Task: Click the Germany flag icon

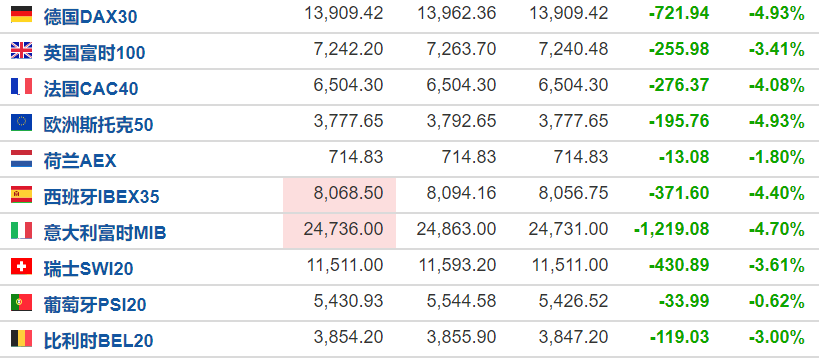Action: [x=21, y=15]
